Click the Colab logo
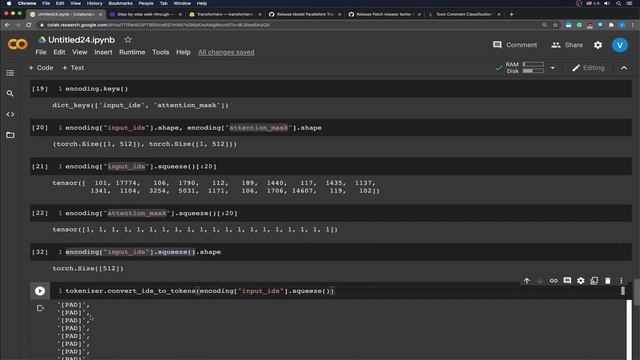640x360 pixels. click(x=18, y=44)
